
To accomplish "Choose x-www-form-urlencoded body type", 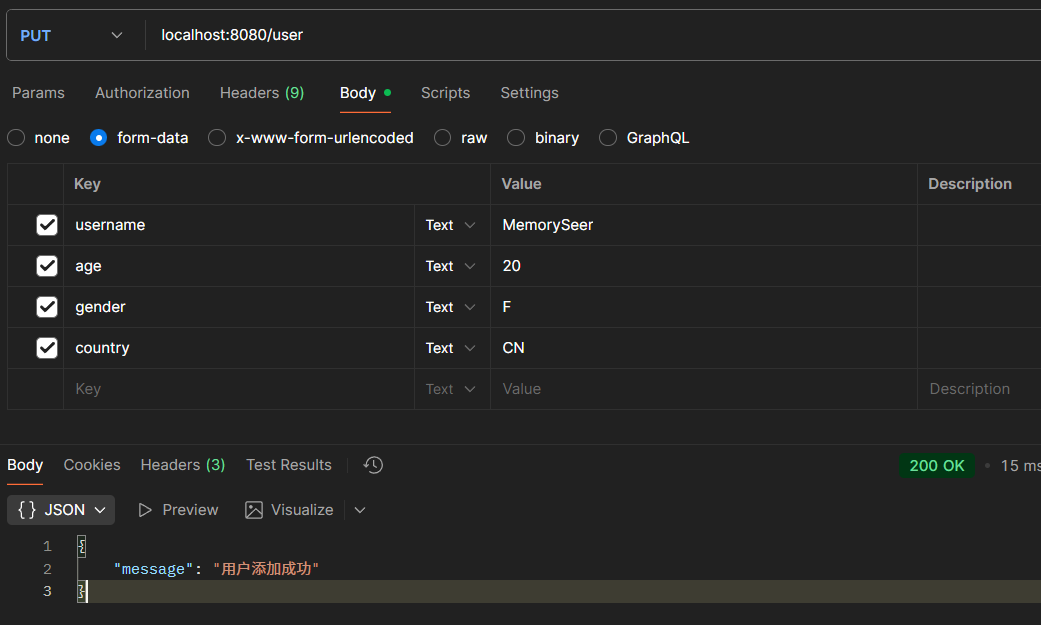I will tap(217, 138).
